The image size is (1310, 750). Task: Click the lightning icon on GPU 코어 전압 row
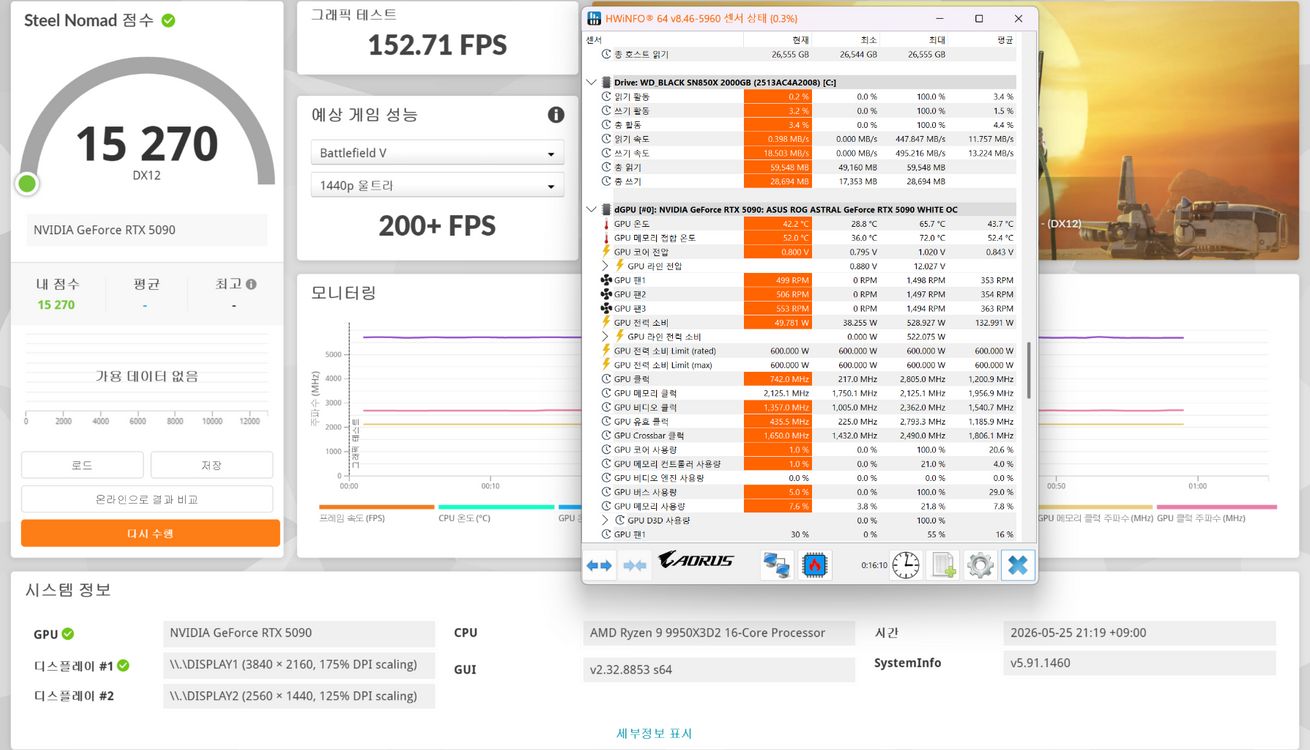tap(606, 252)
